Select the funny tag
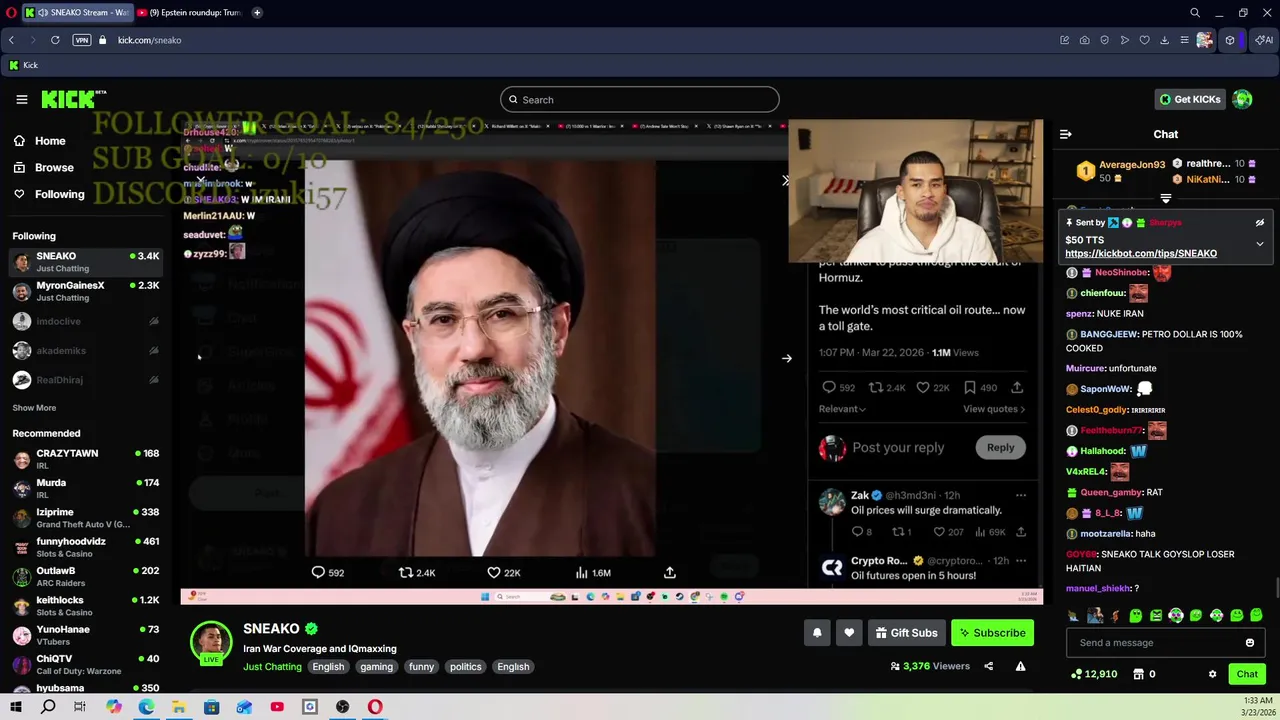The image size is (1280, 720). pos(421,667)
